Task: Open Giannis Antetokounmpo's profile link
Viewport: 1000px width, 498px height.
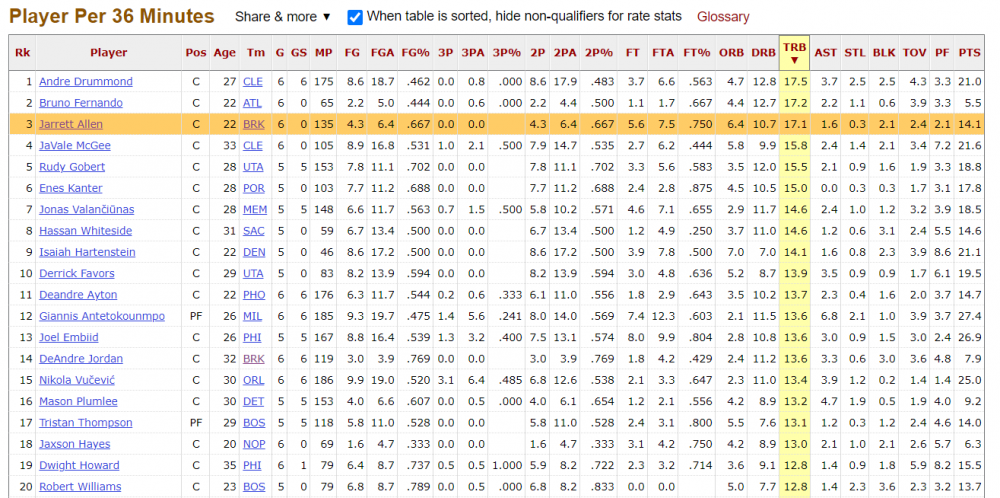Action: click(x=101, y=316)
